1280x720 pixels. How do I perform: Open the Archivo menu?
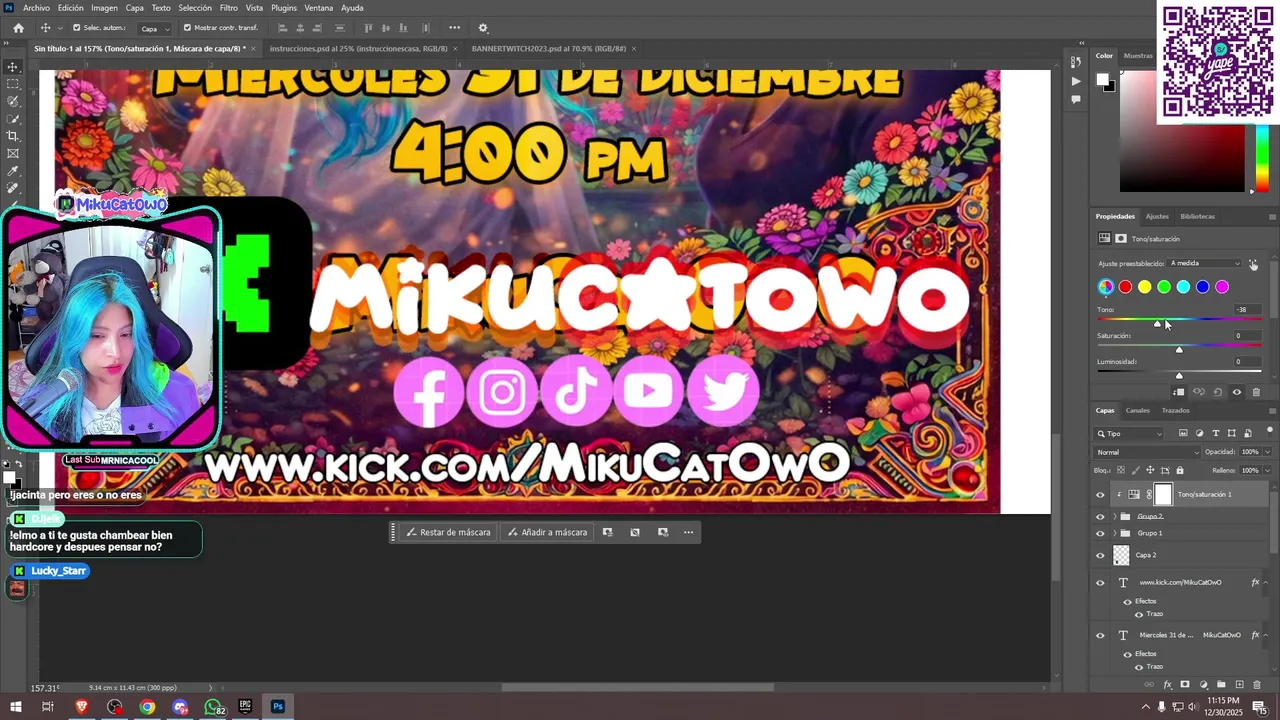36,8
